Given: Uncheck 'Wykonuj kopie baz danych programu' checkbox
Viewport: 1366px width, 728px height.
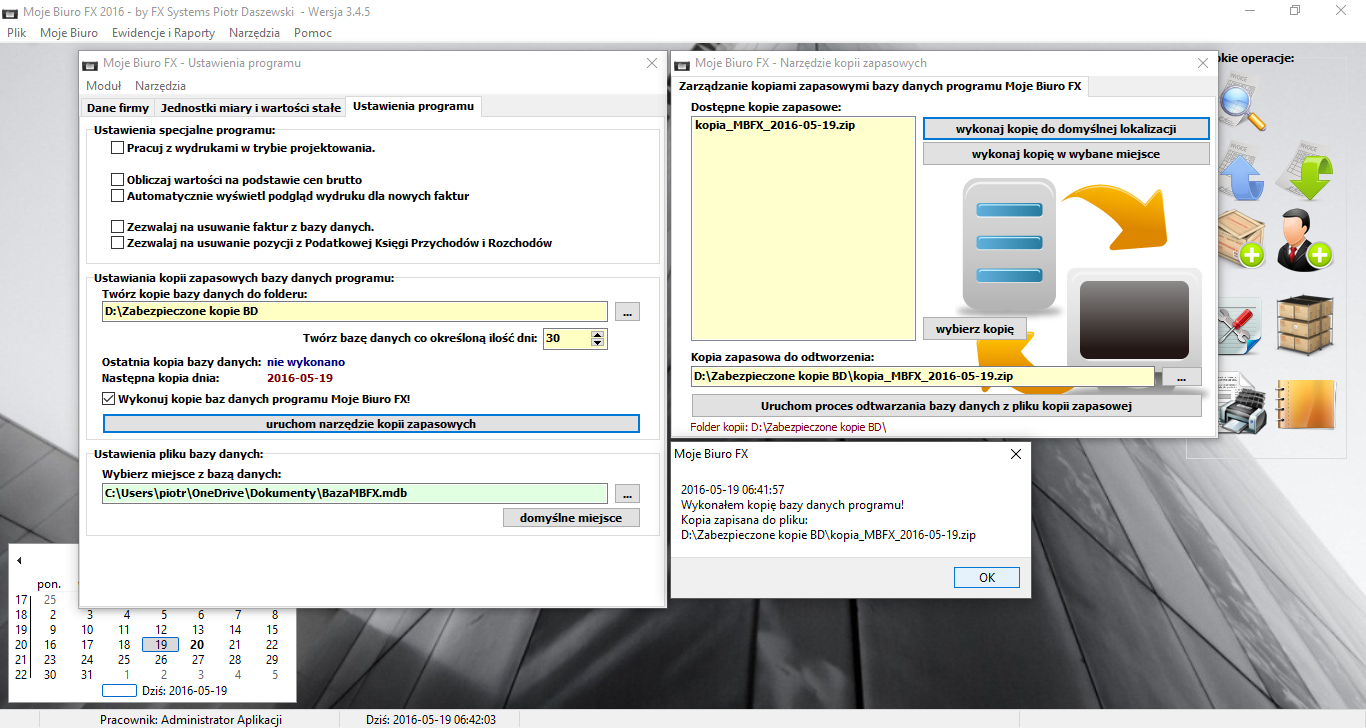Looking at the screenshot, I should pos(109,399).
